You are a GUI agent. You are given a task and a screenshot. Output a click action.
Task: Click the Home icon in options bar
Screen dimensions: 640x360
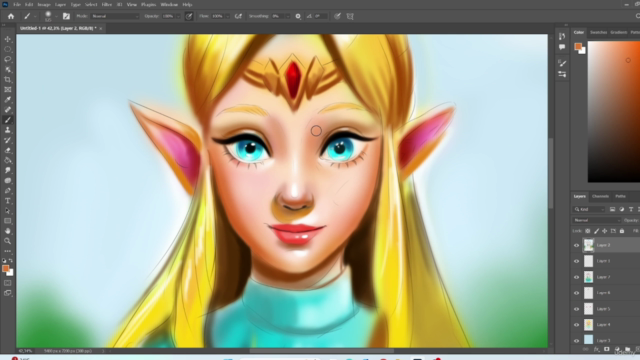point(11,16)
